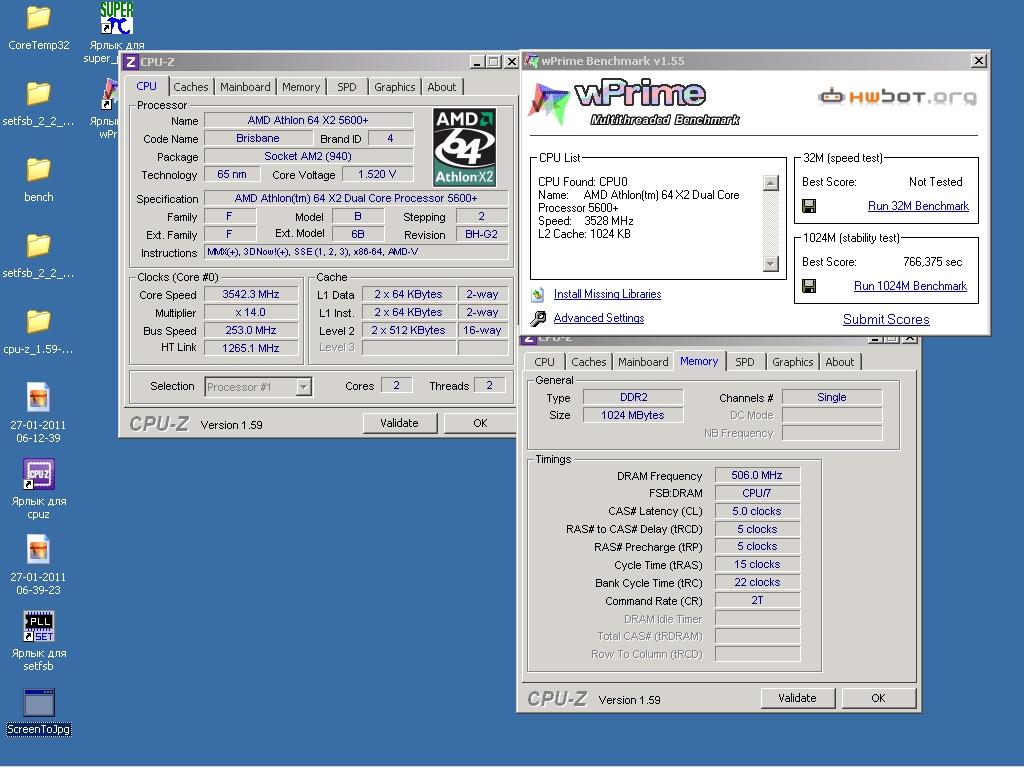Open the bench folder on desktop
Screen dimensions: 1024x768
(x=39, y=170)
